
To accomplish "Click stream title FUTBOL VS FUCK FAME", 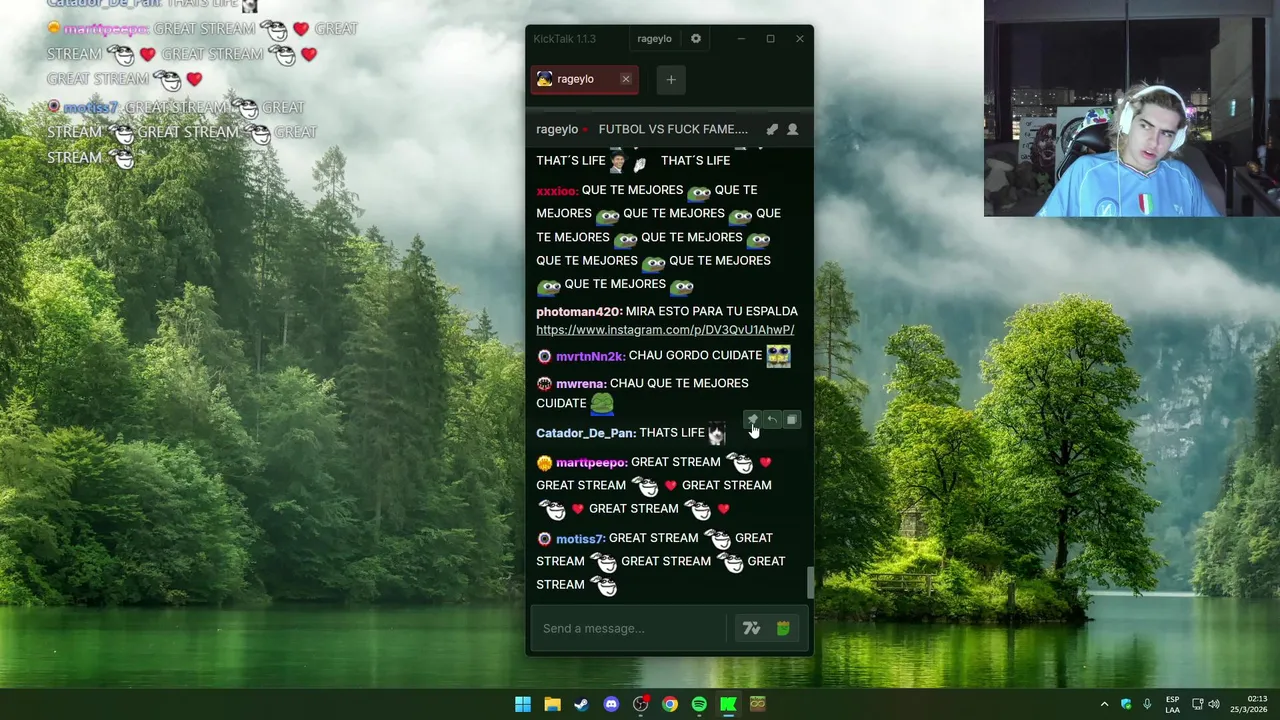I will pos(673,129).
